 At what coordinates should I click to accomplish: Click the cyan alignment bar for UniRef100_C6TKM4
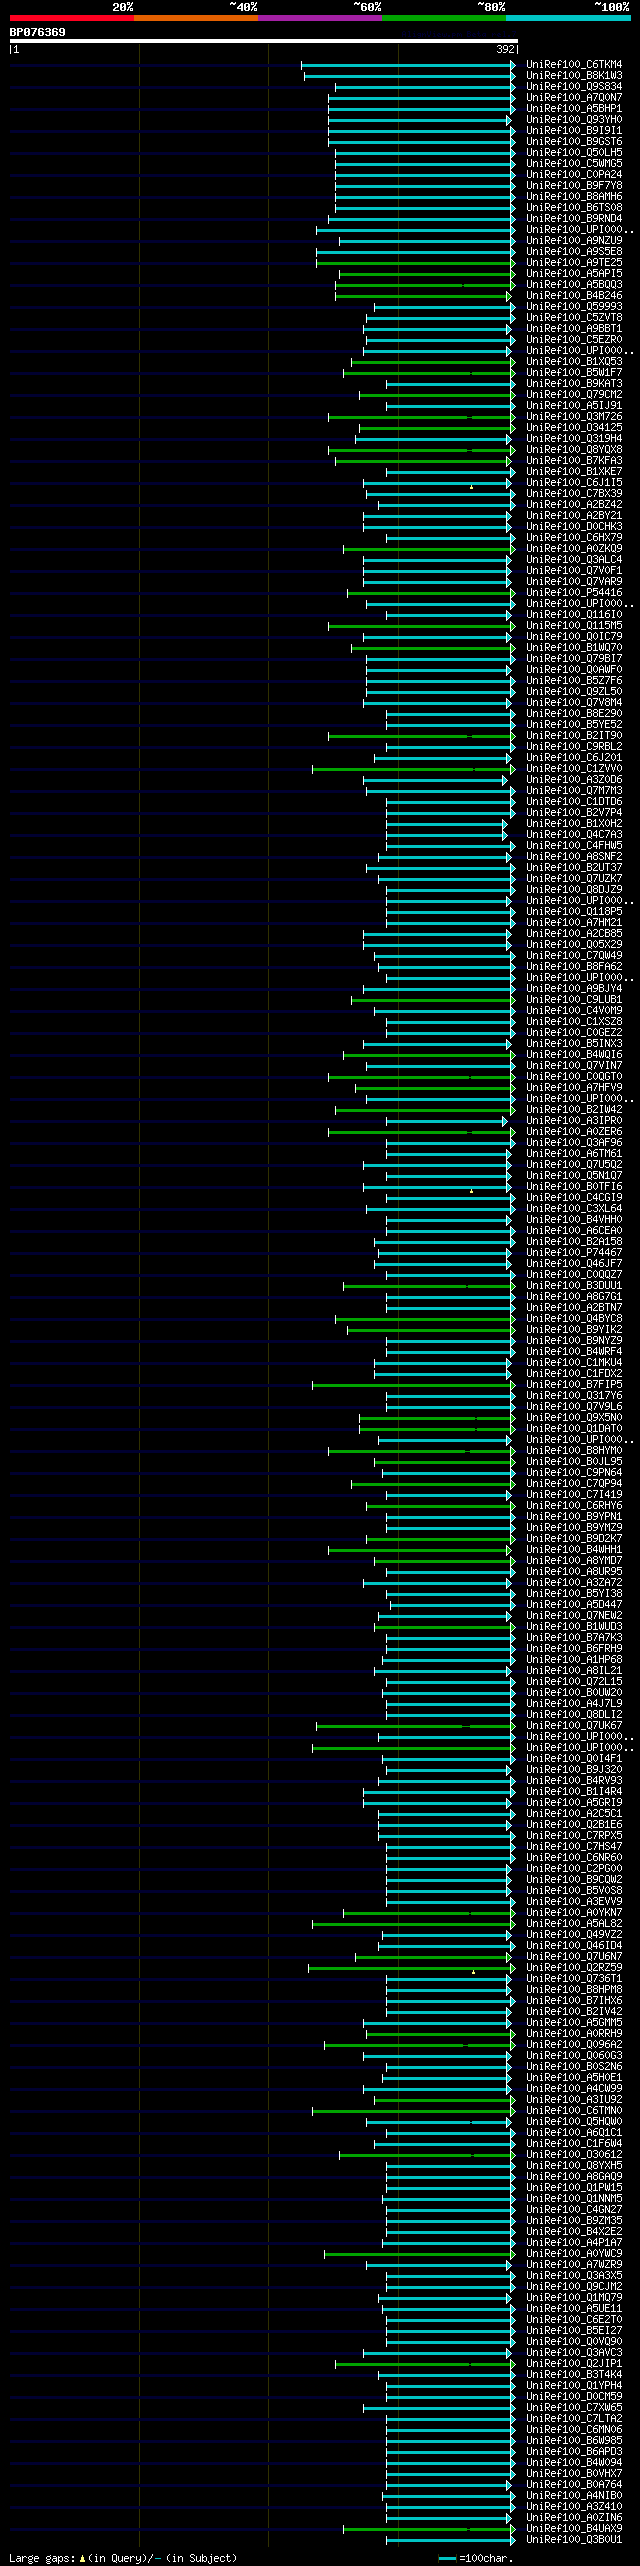pos(408,65)
